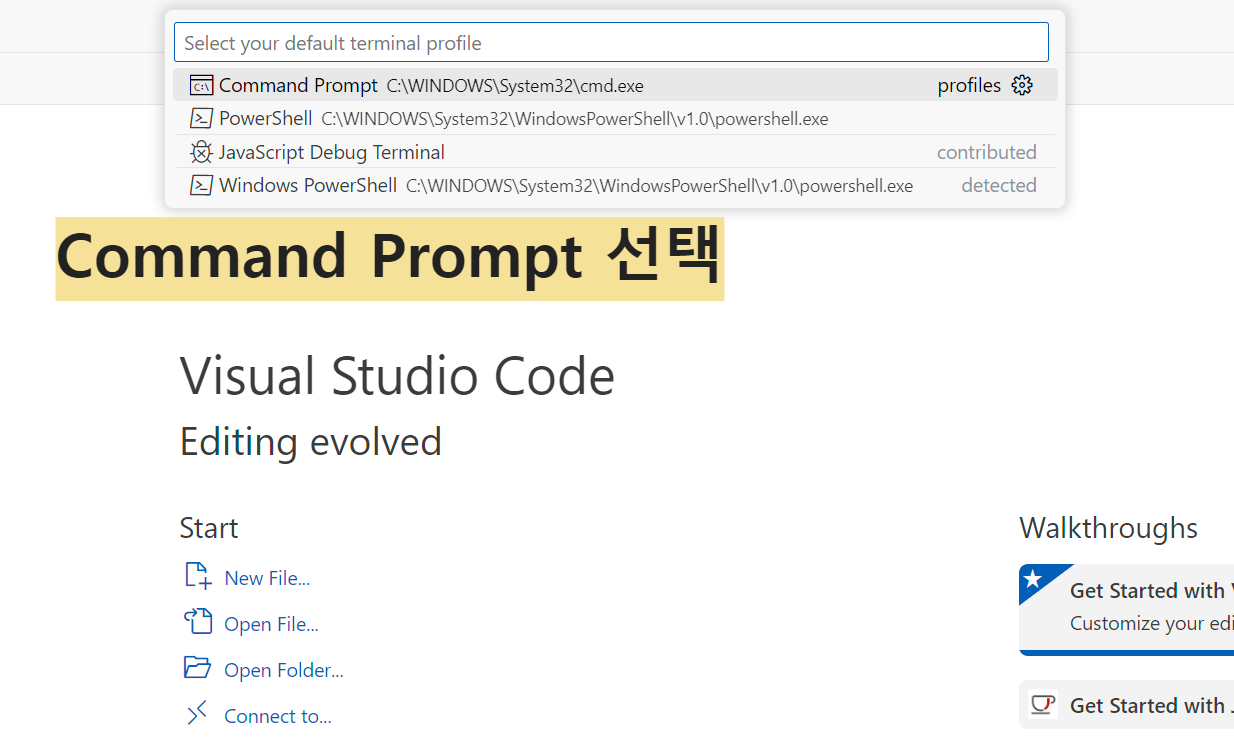Open the Get Started with VS Code walkthrough

click(1126, 609)
